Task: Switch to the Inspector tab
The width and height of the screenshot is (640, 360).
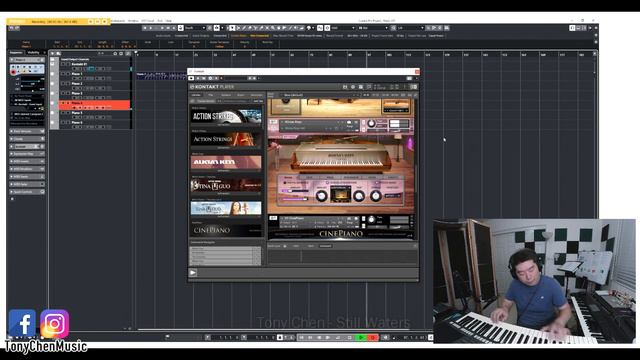Action: coord(16,53)
